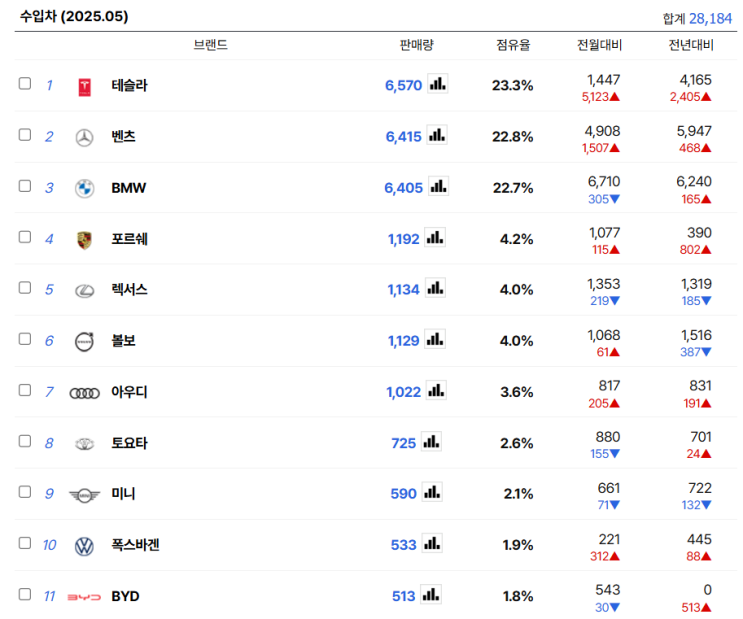Open the bar chart icon next to 벤츠 6,415
The width and height of the screenshot is (743, 619).
point(437,135)
